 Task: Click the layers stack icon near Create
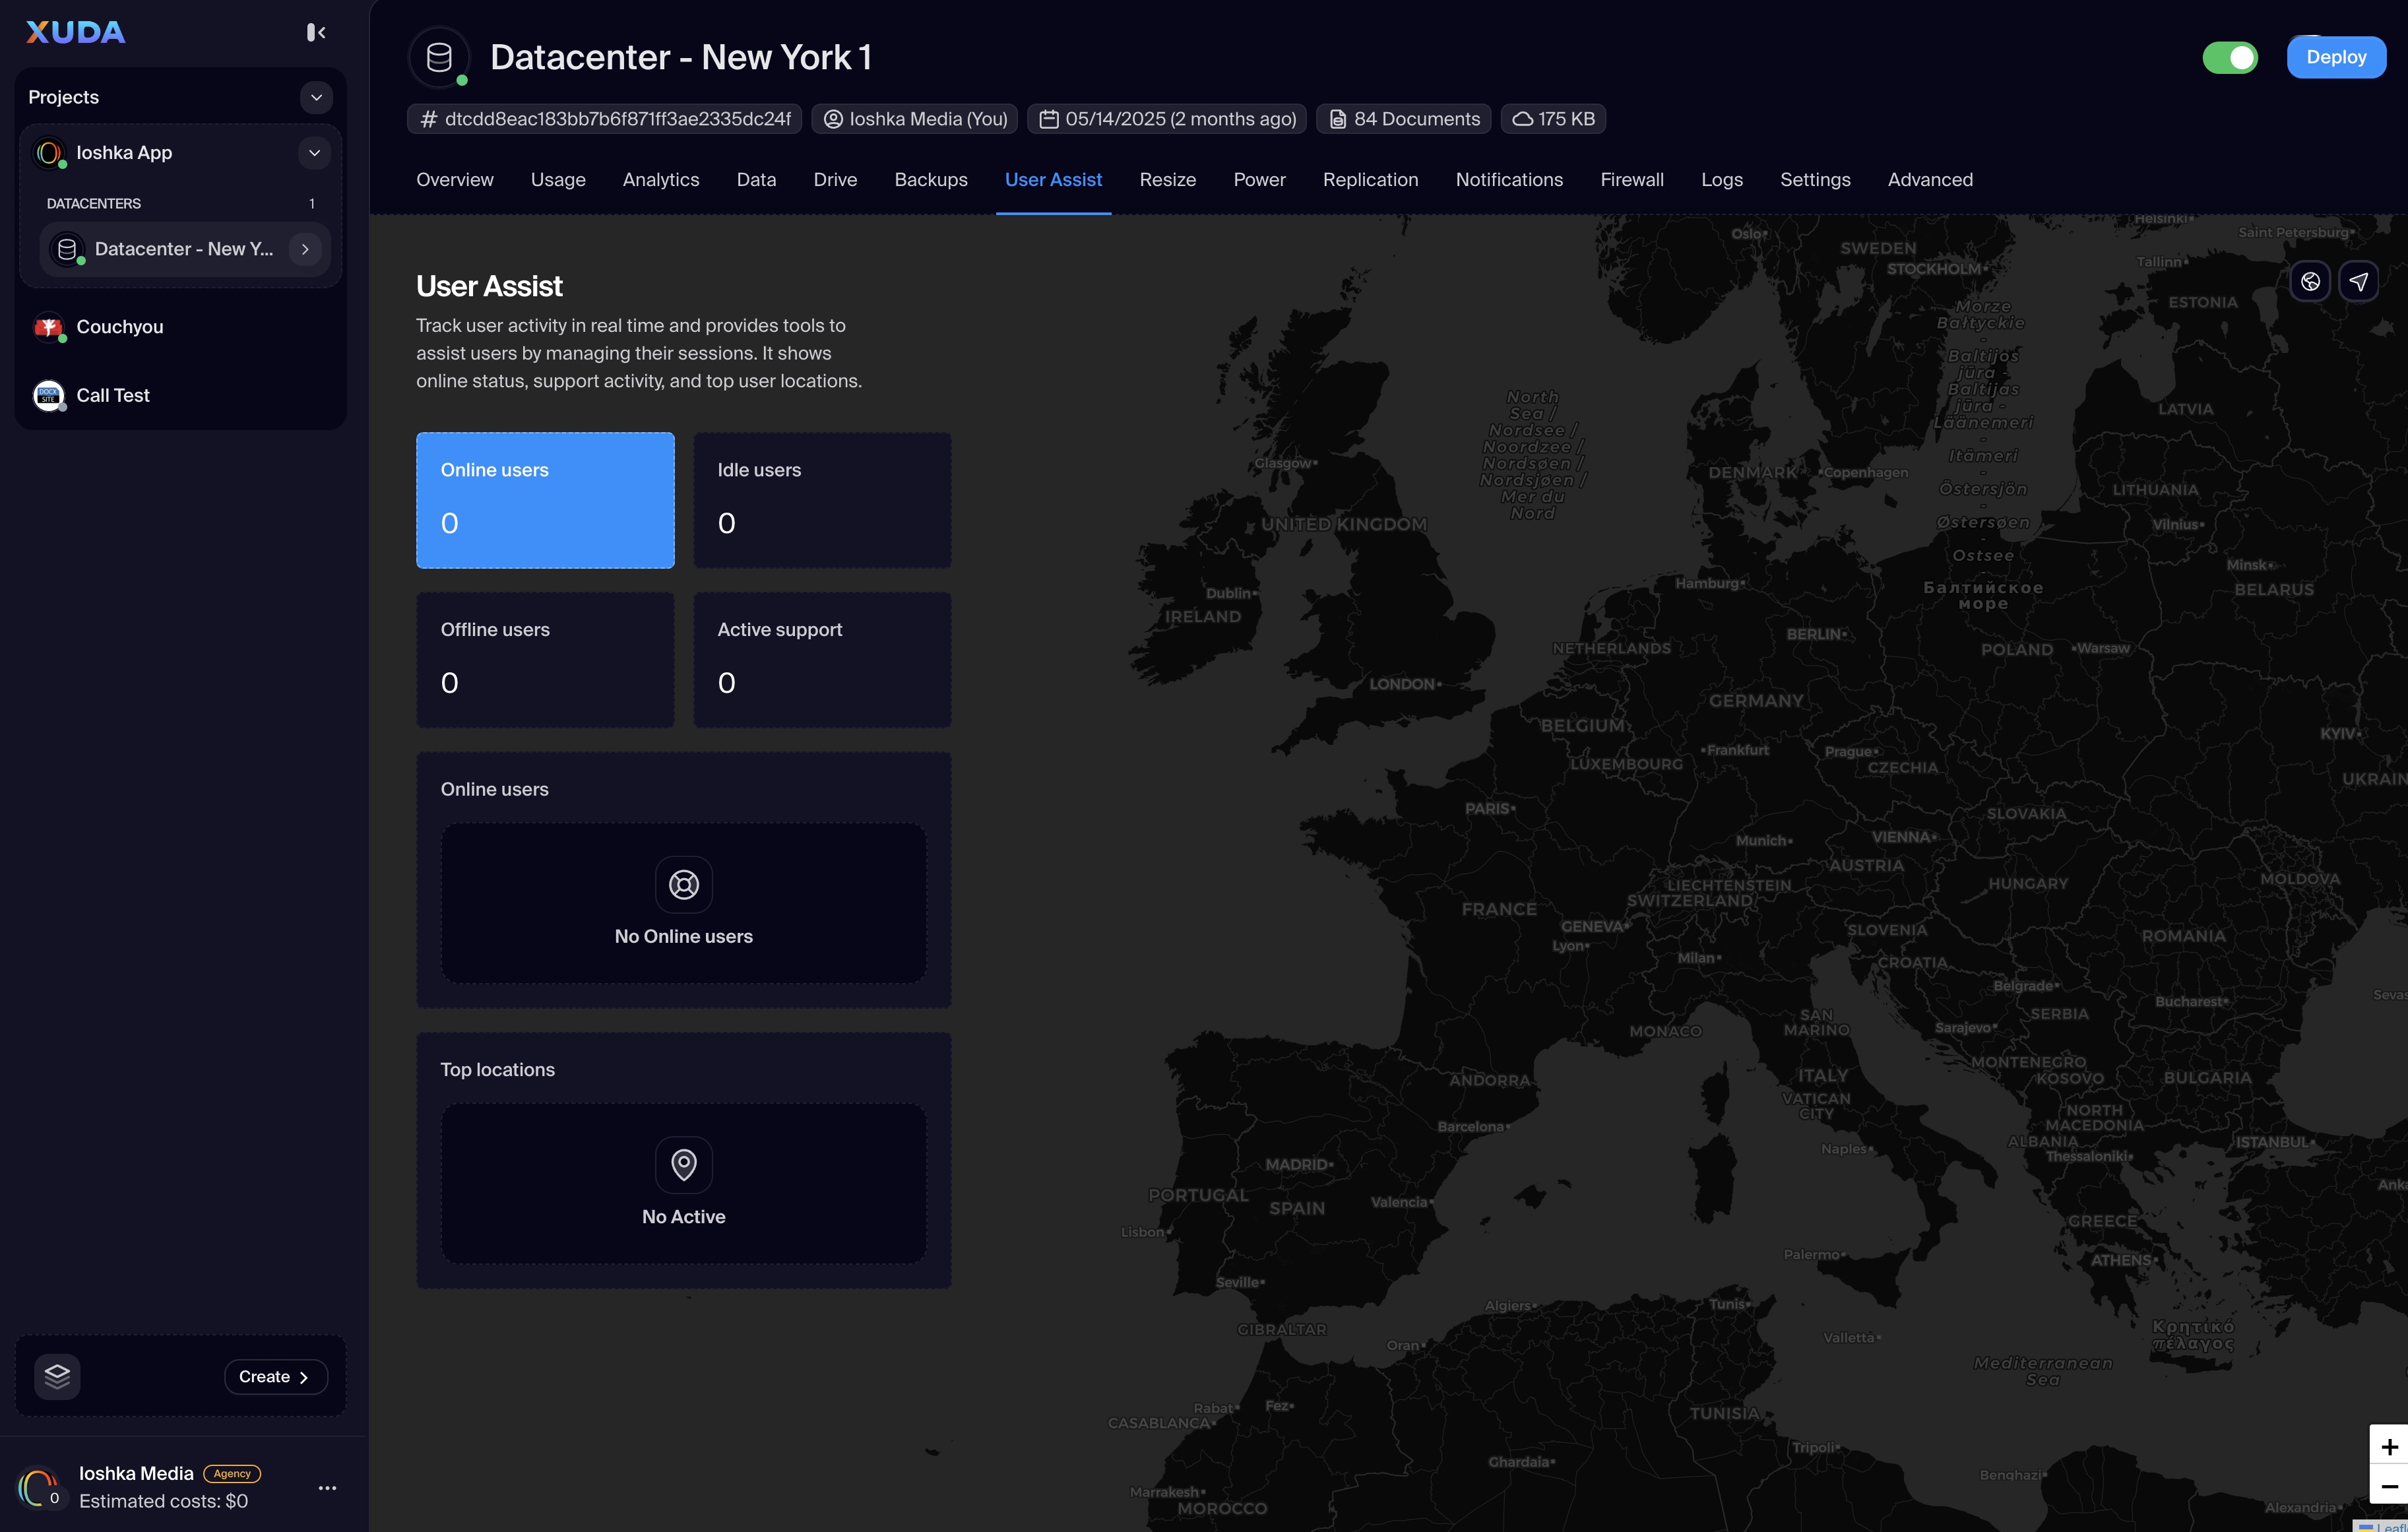[x=58, y=1376]
